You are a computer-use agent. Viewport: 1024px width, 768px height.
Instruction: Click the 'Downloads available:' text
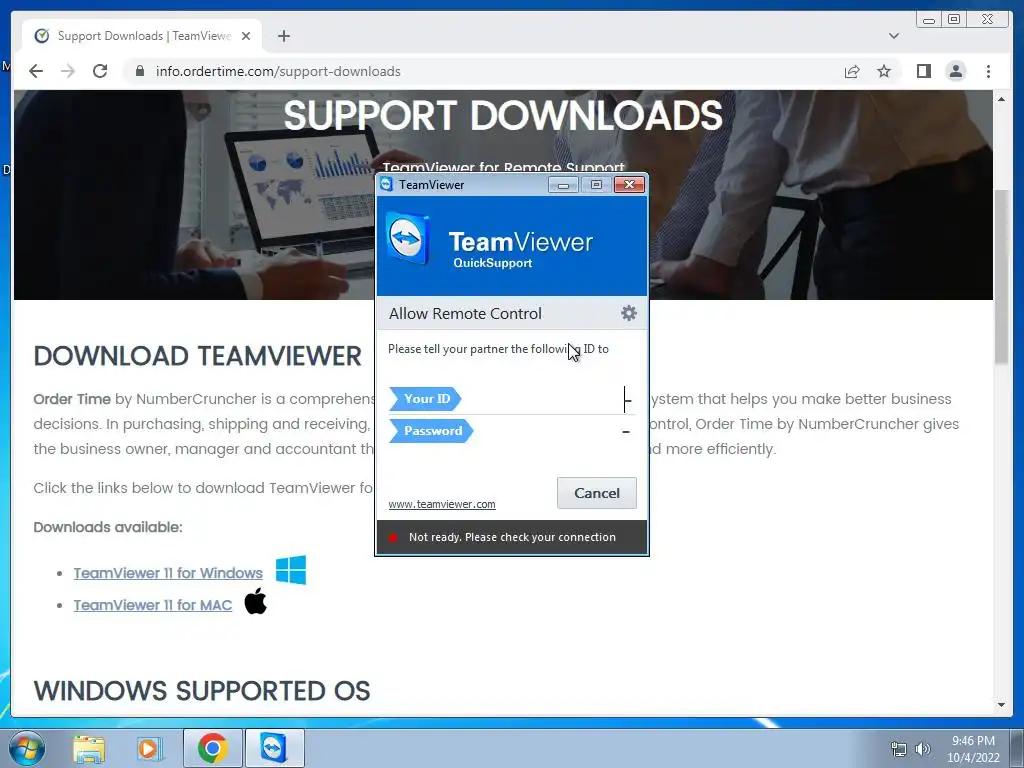108,527
